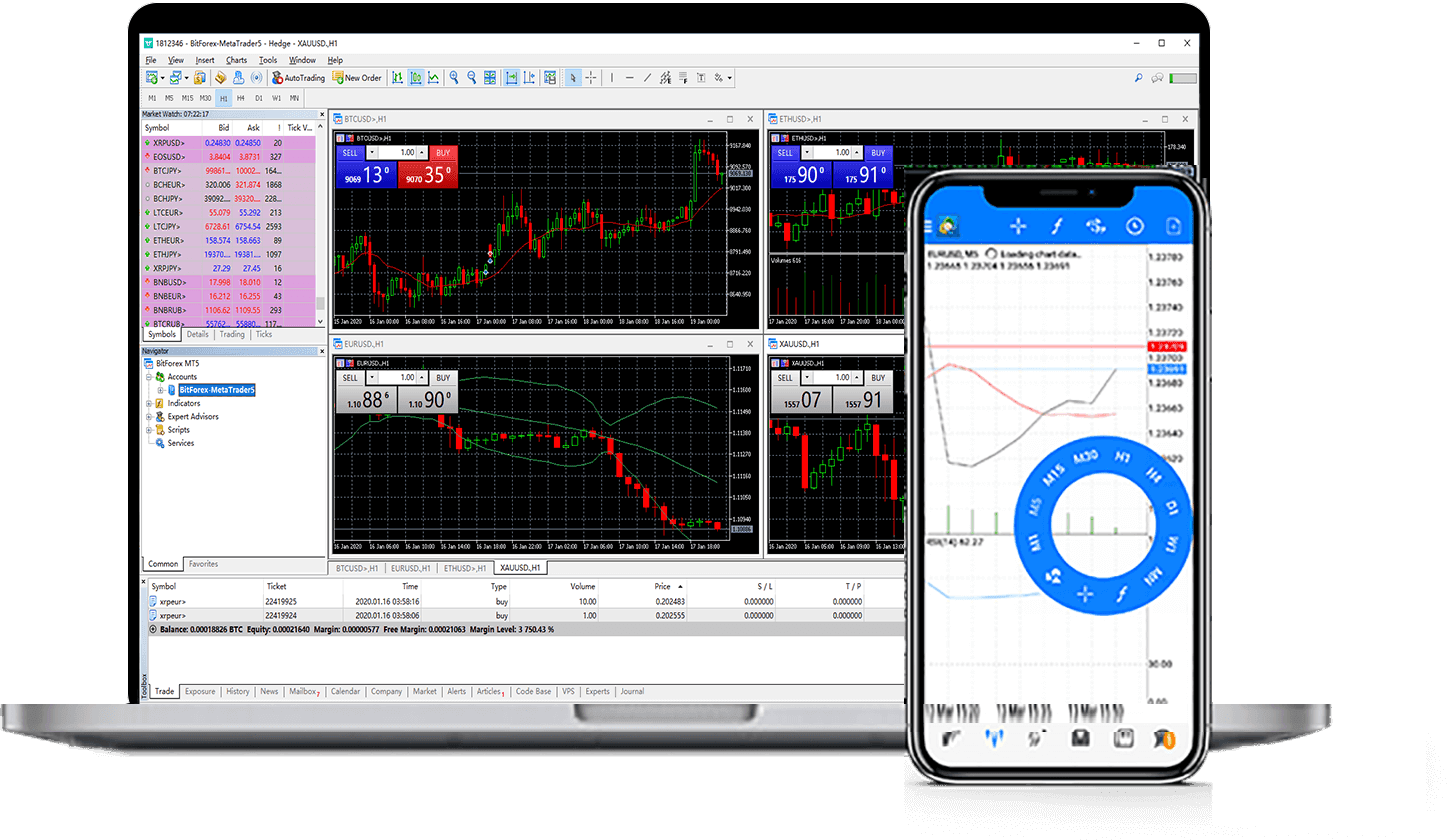Viewport: 1450px width, 840px height.
Task: Switch the chart to bar chart type
Action: tap(397, 77)
